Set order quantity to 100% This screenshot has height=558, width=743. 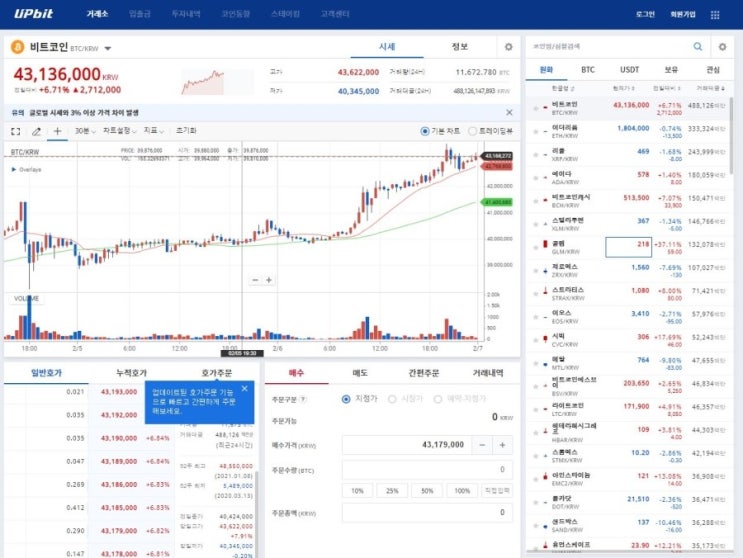(462, 491)
